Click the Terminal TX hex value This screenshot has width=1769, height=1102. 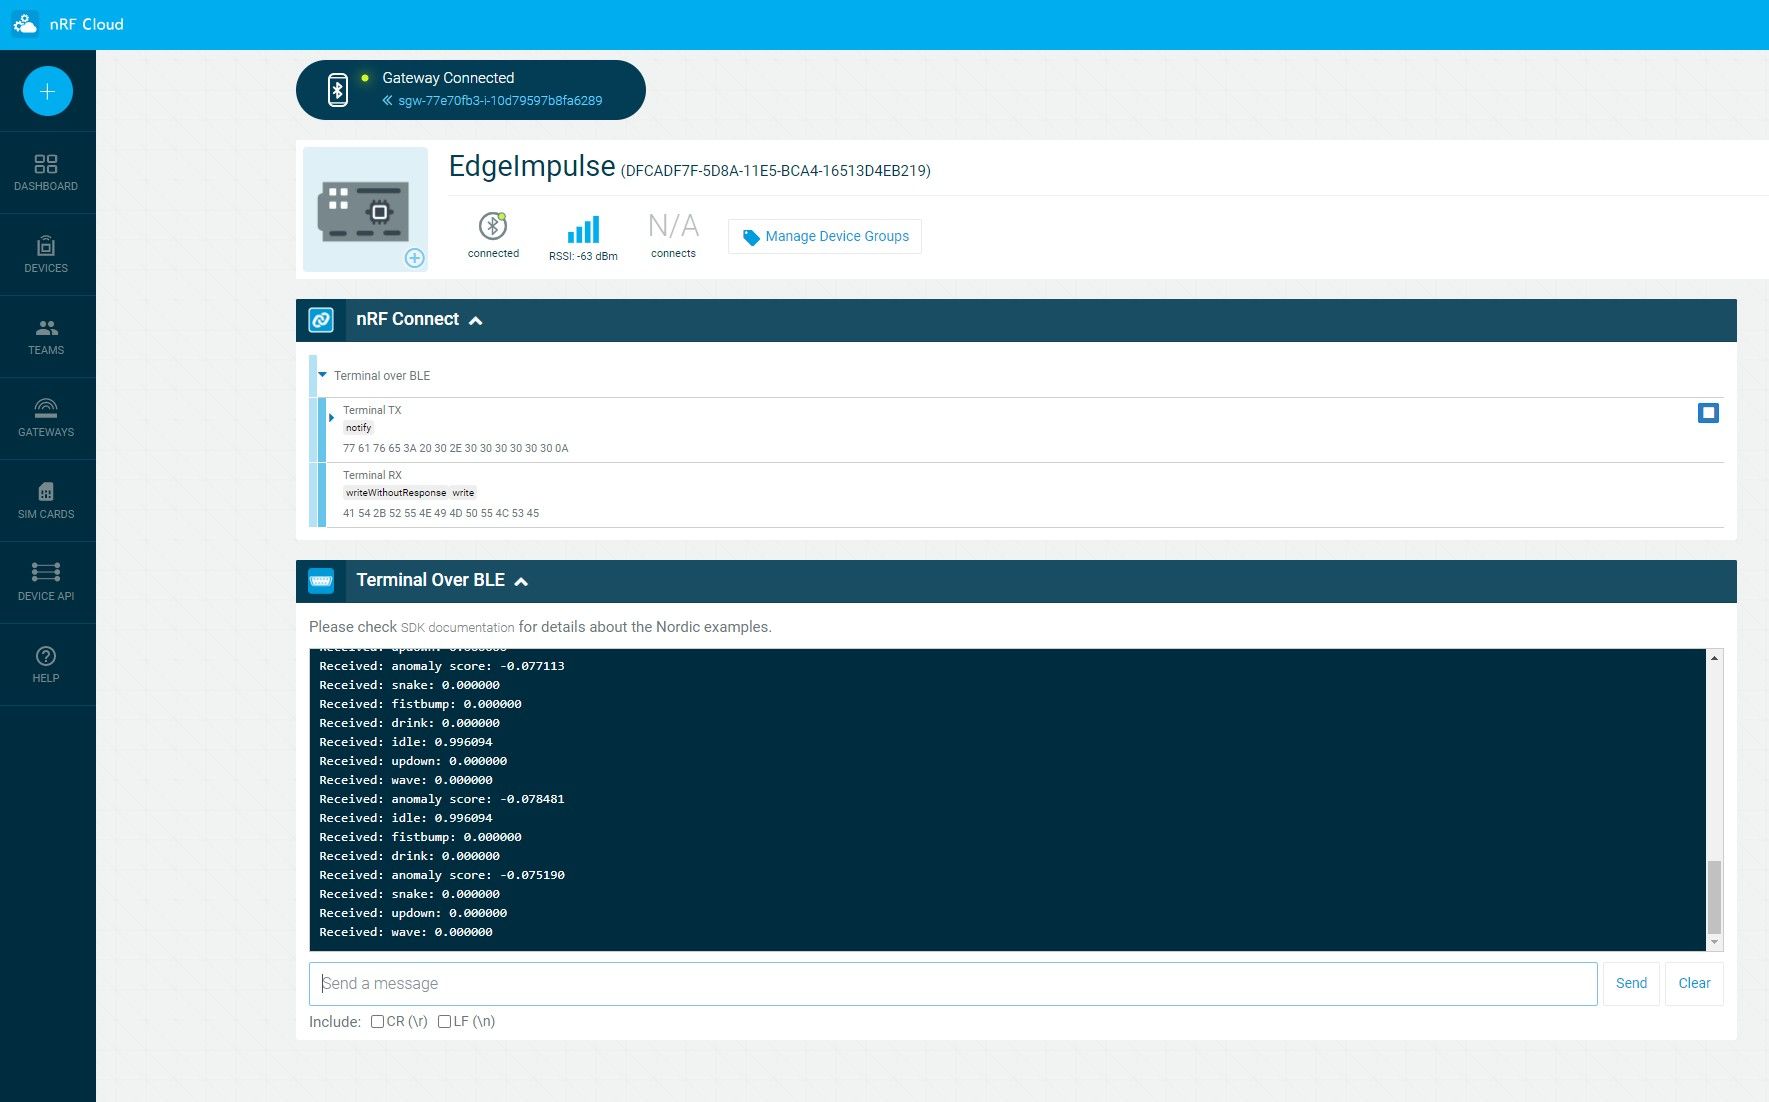click(x=455, y=449)
